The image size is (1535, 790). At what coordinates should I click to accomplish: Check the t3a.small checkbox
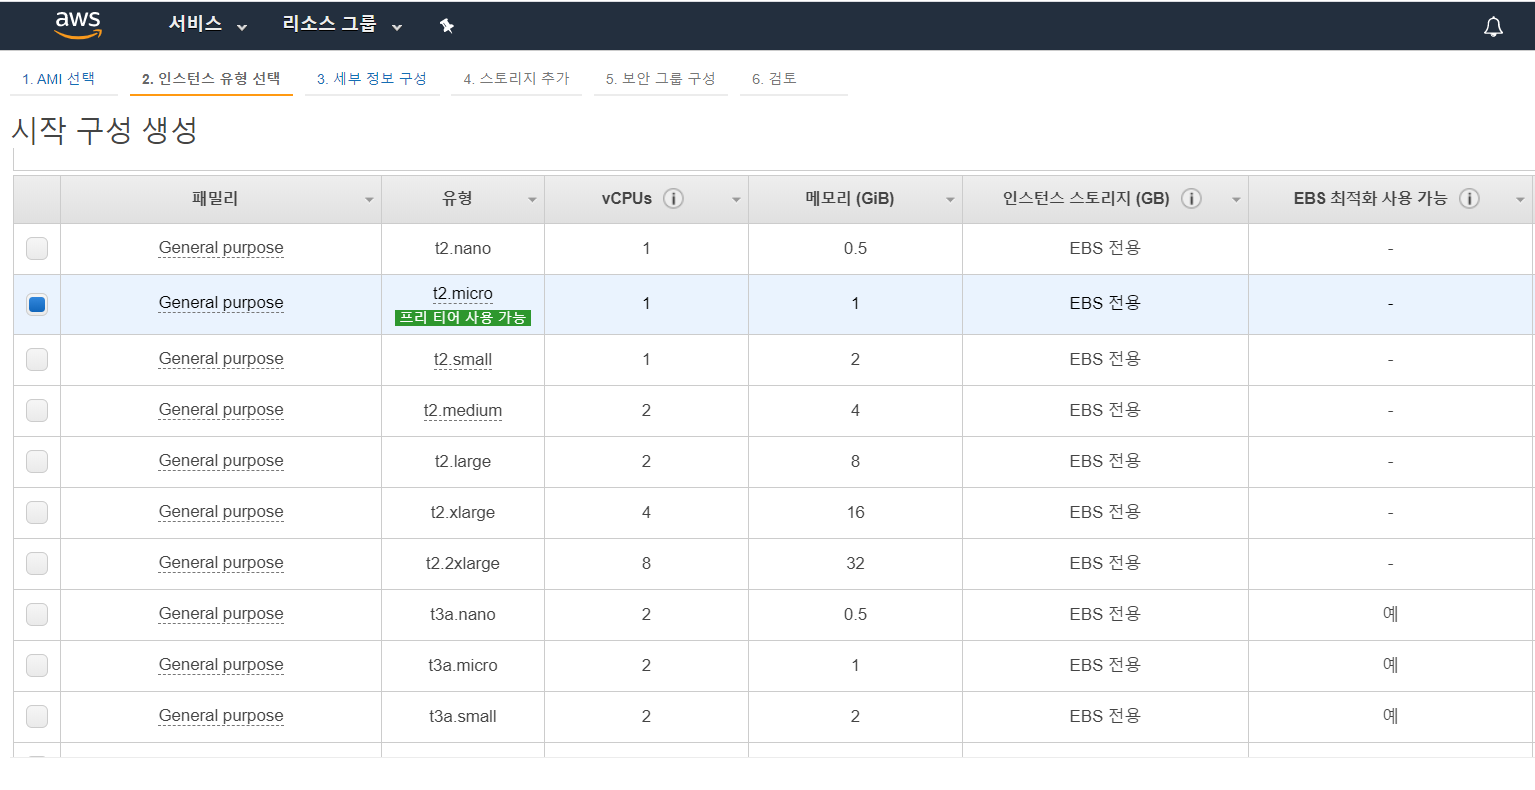tap(37, 716)
